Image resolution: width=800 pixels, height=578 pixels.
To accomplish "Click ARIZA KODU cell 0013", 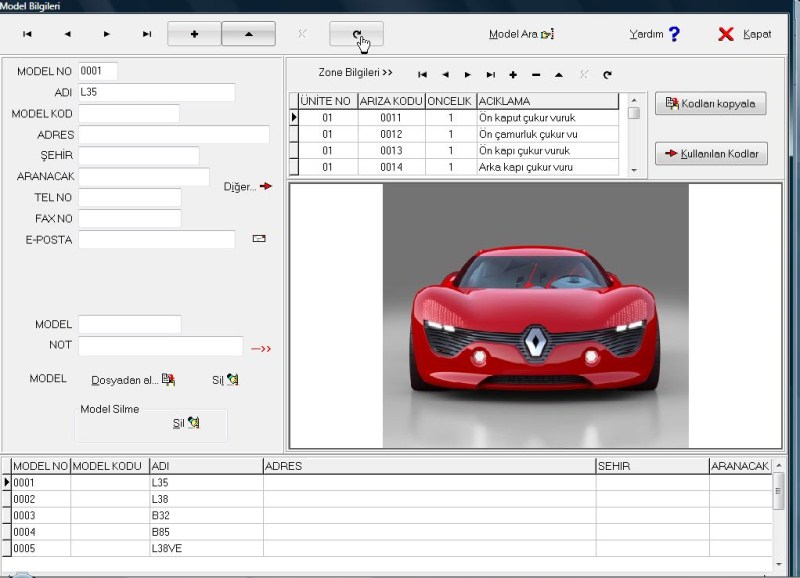I will point(391,150).
